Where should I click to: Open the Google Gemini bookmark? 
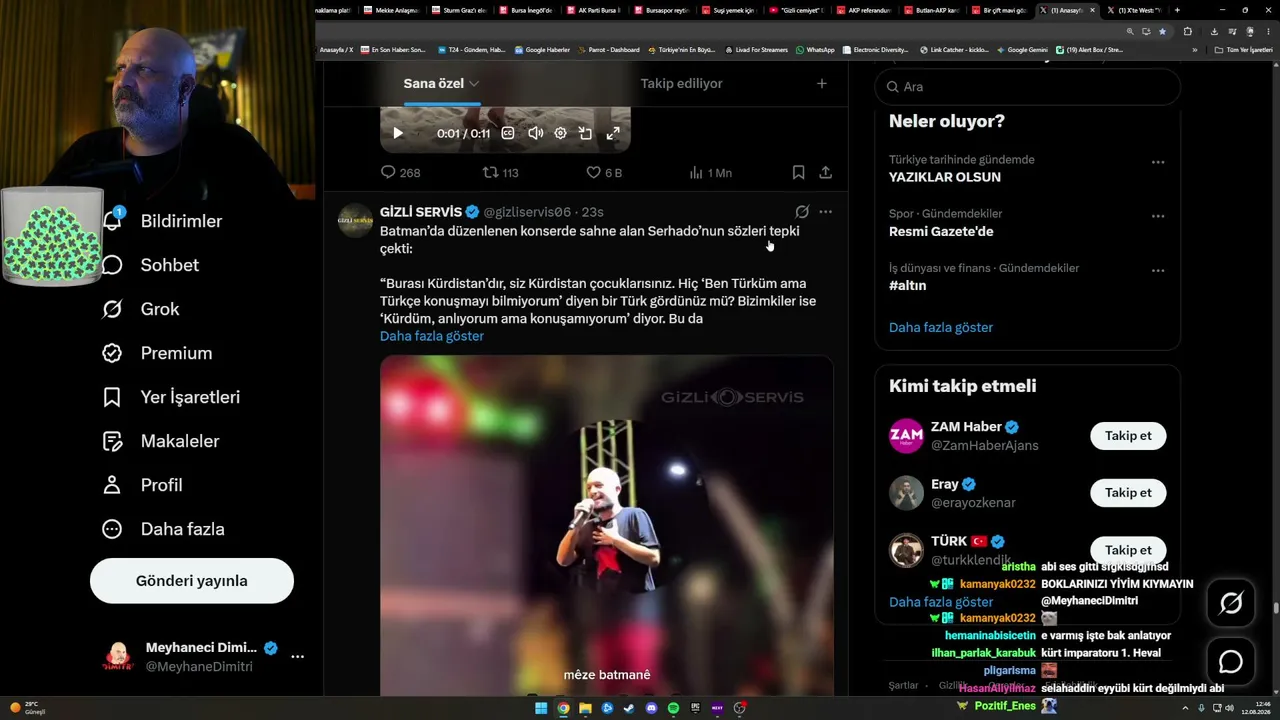(1022, 50)
